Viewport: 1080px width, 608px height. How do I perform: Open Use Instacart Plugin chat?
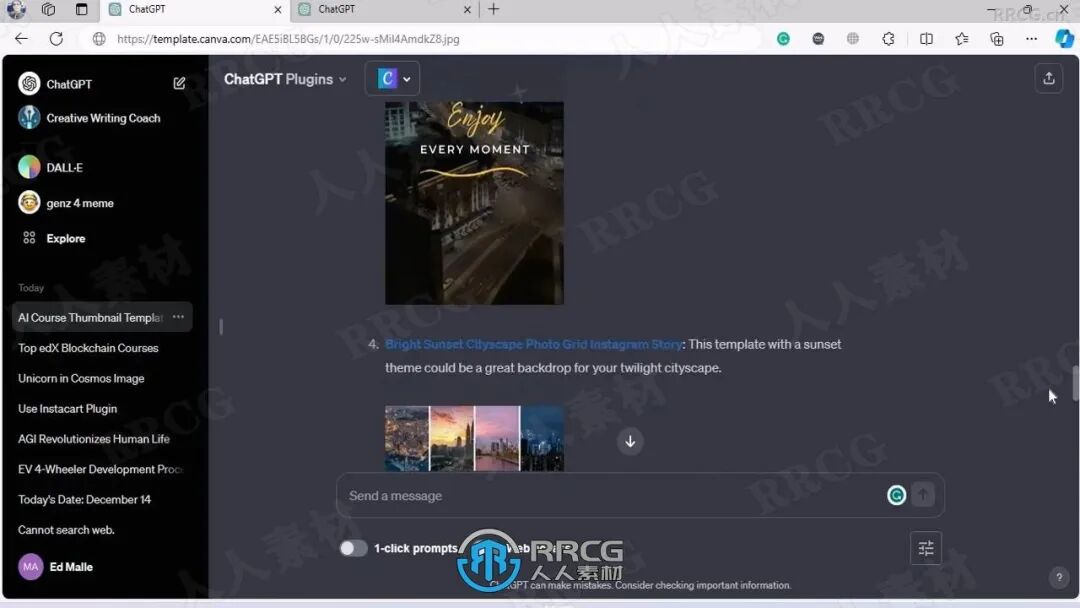(x=68, y=408)
